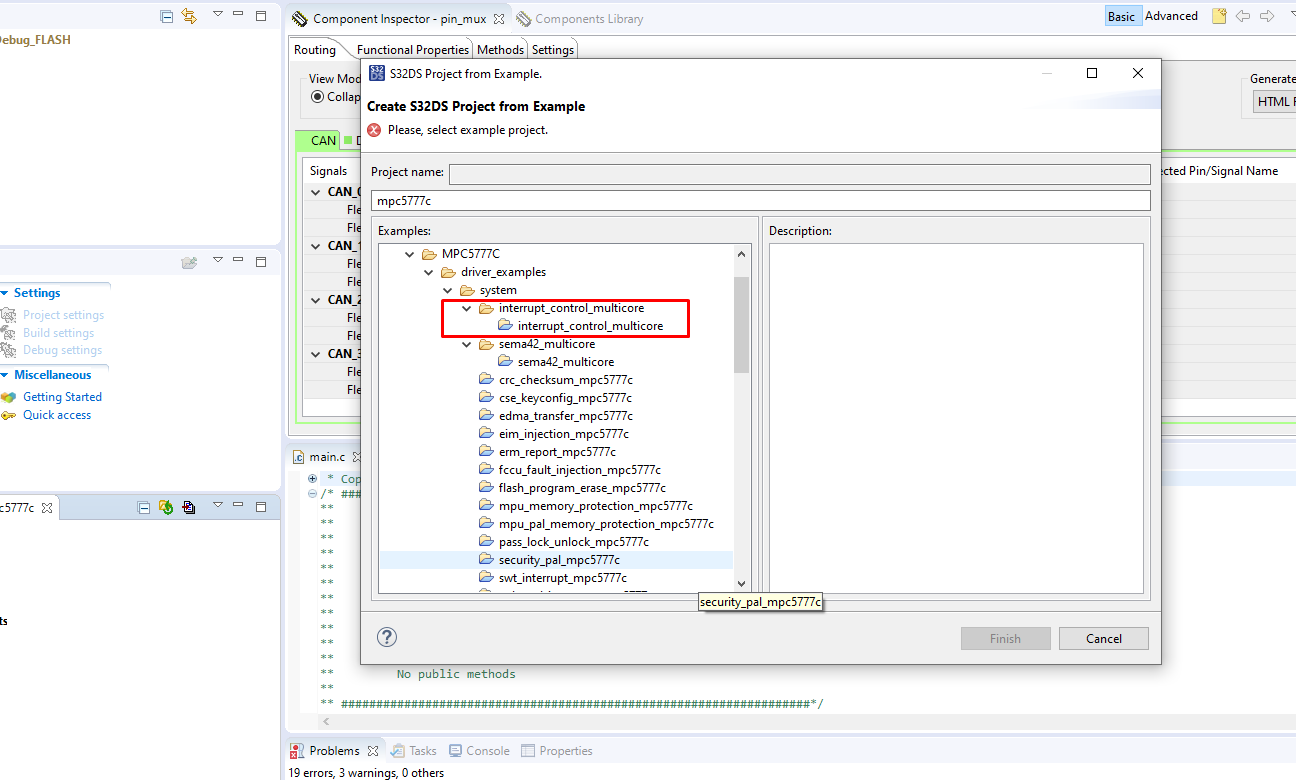Switch to Advanced mode
Image resolution: width=1296 pixels, height=780 pixels.
(1171, 15)
